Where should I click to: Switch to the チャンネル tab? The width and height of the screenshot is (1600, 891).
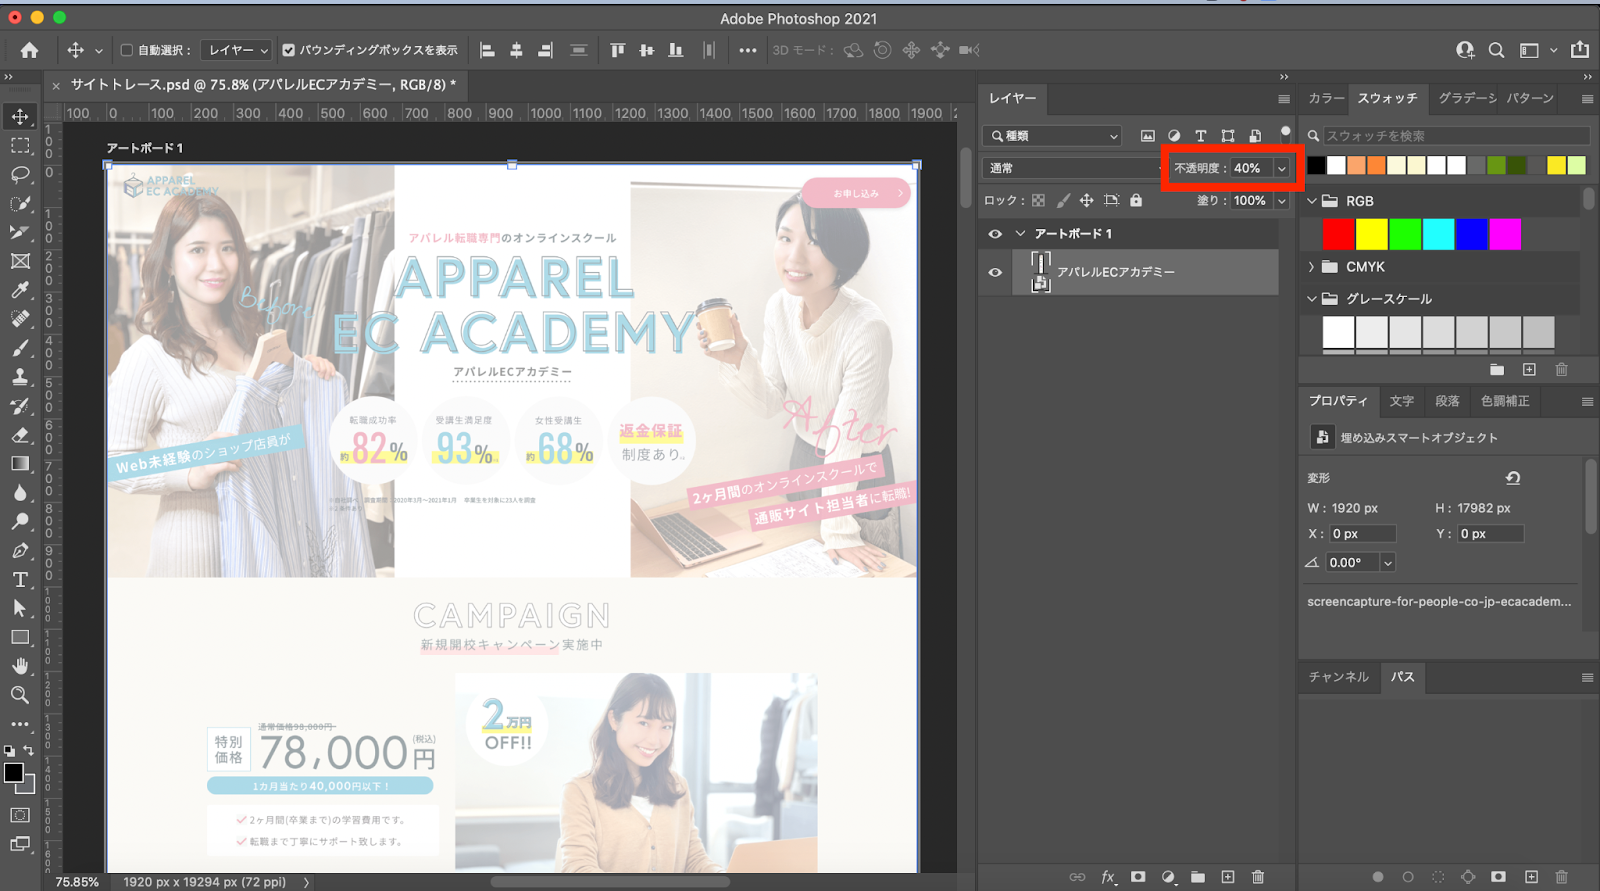coord(1339,677)
